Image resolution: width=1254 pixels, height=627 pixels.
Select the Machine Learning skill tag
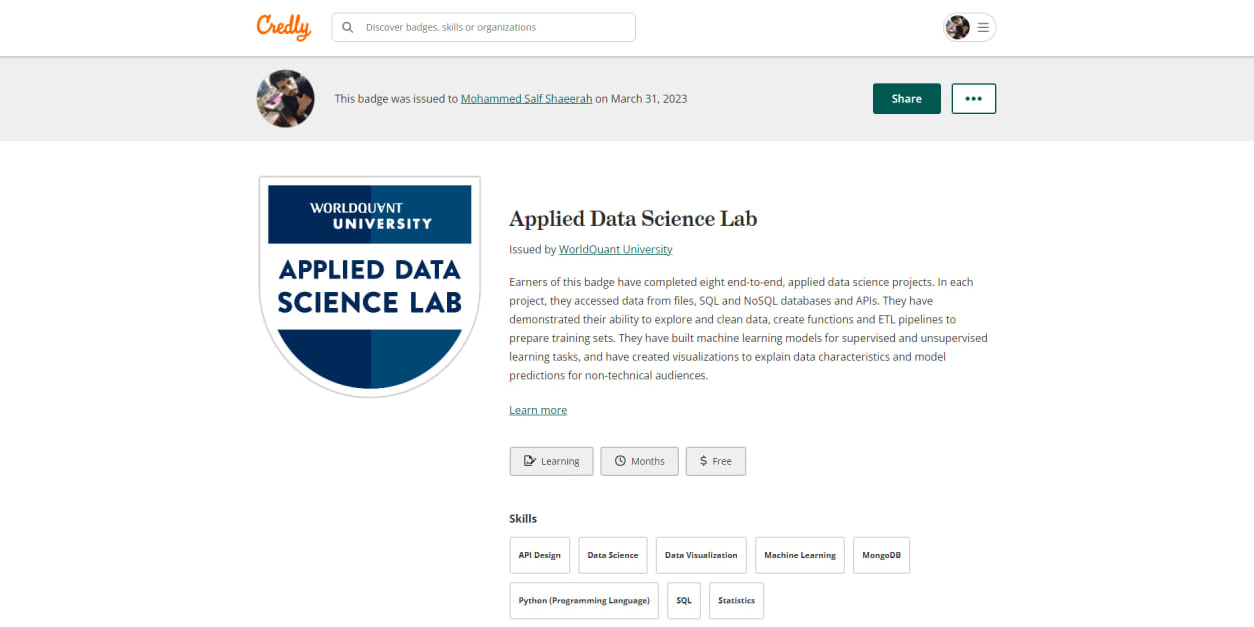pos(799,555)
